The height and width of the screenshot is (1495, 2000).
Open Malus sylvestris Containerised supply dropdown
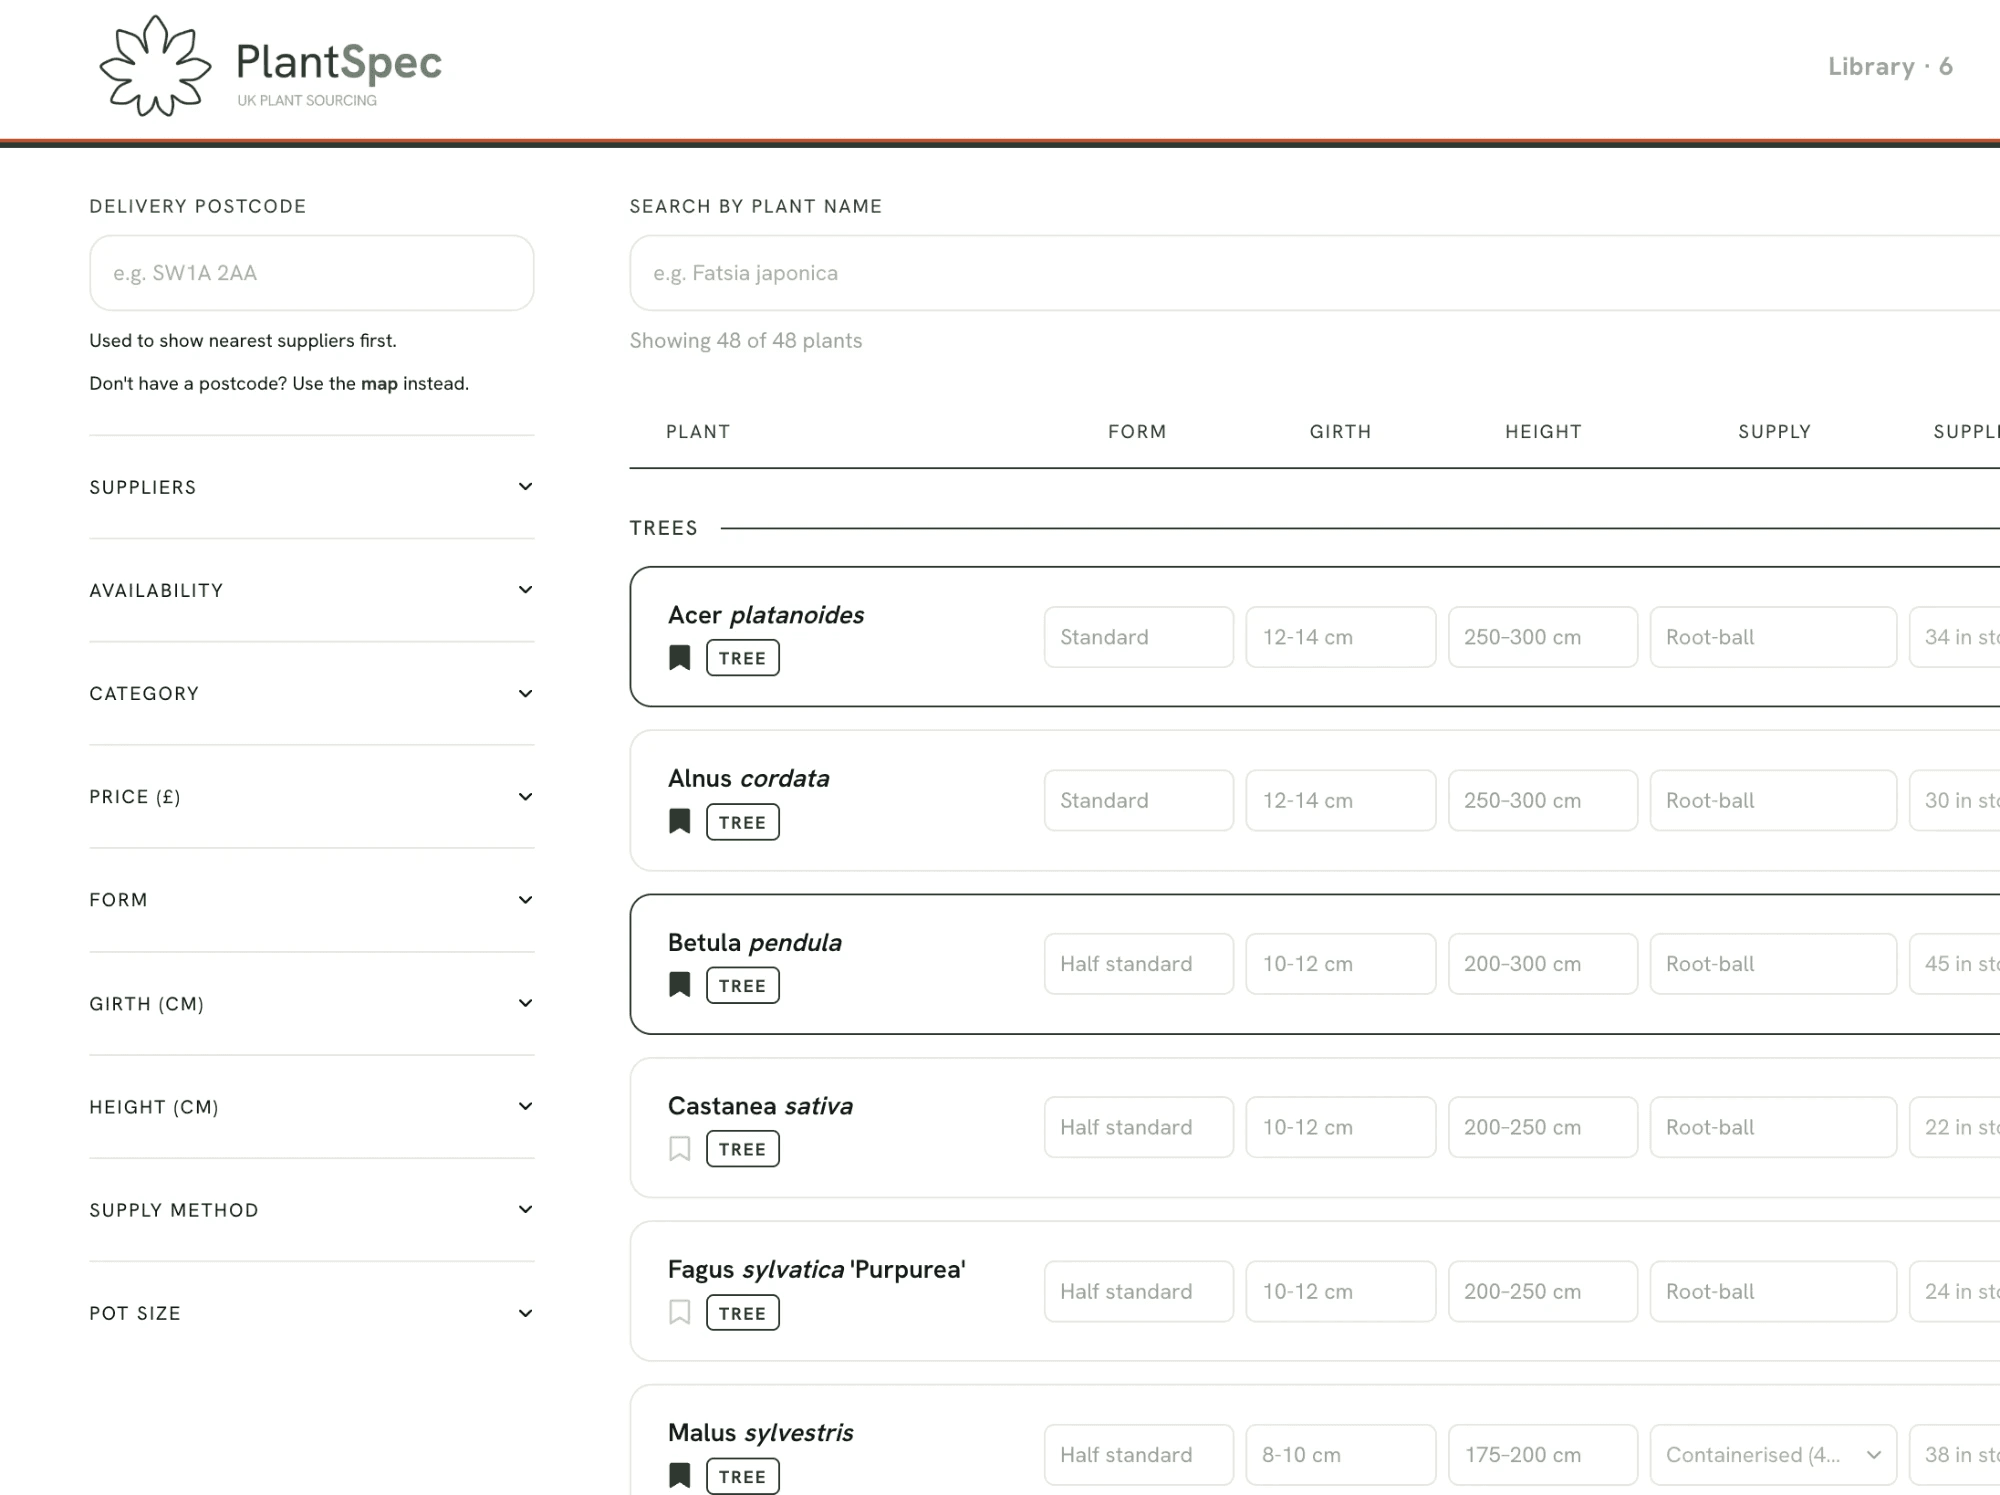click(1773, 1455)
